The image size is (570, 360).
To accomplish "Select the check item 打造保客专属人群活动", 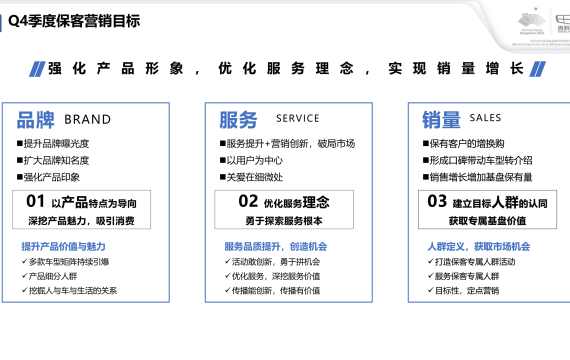I will [x=471, y=262].
